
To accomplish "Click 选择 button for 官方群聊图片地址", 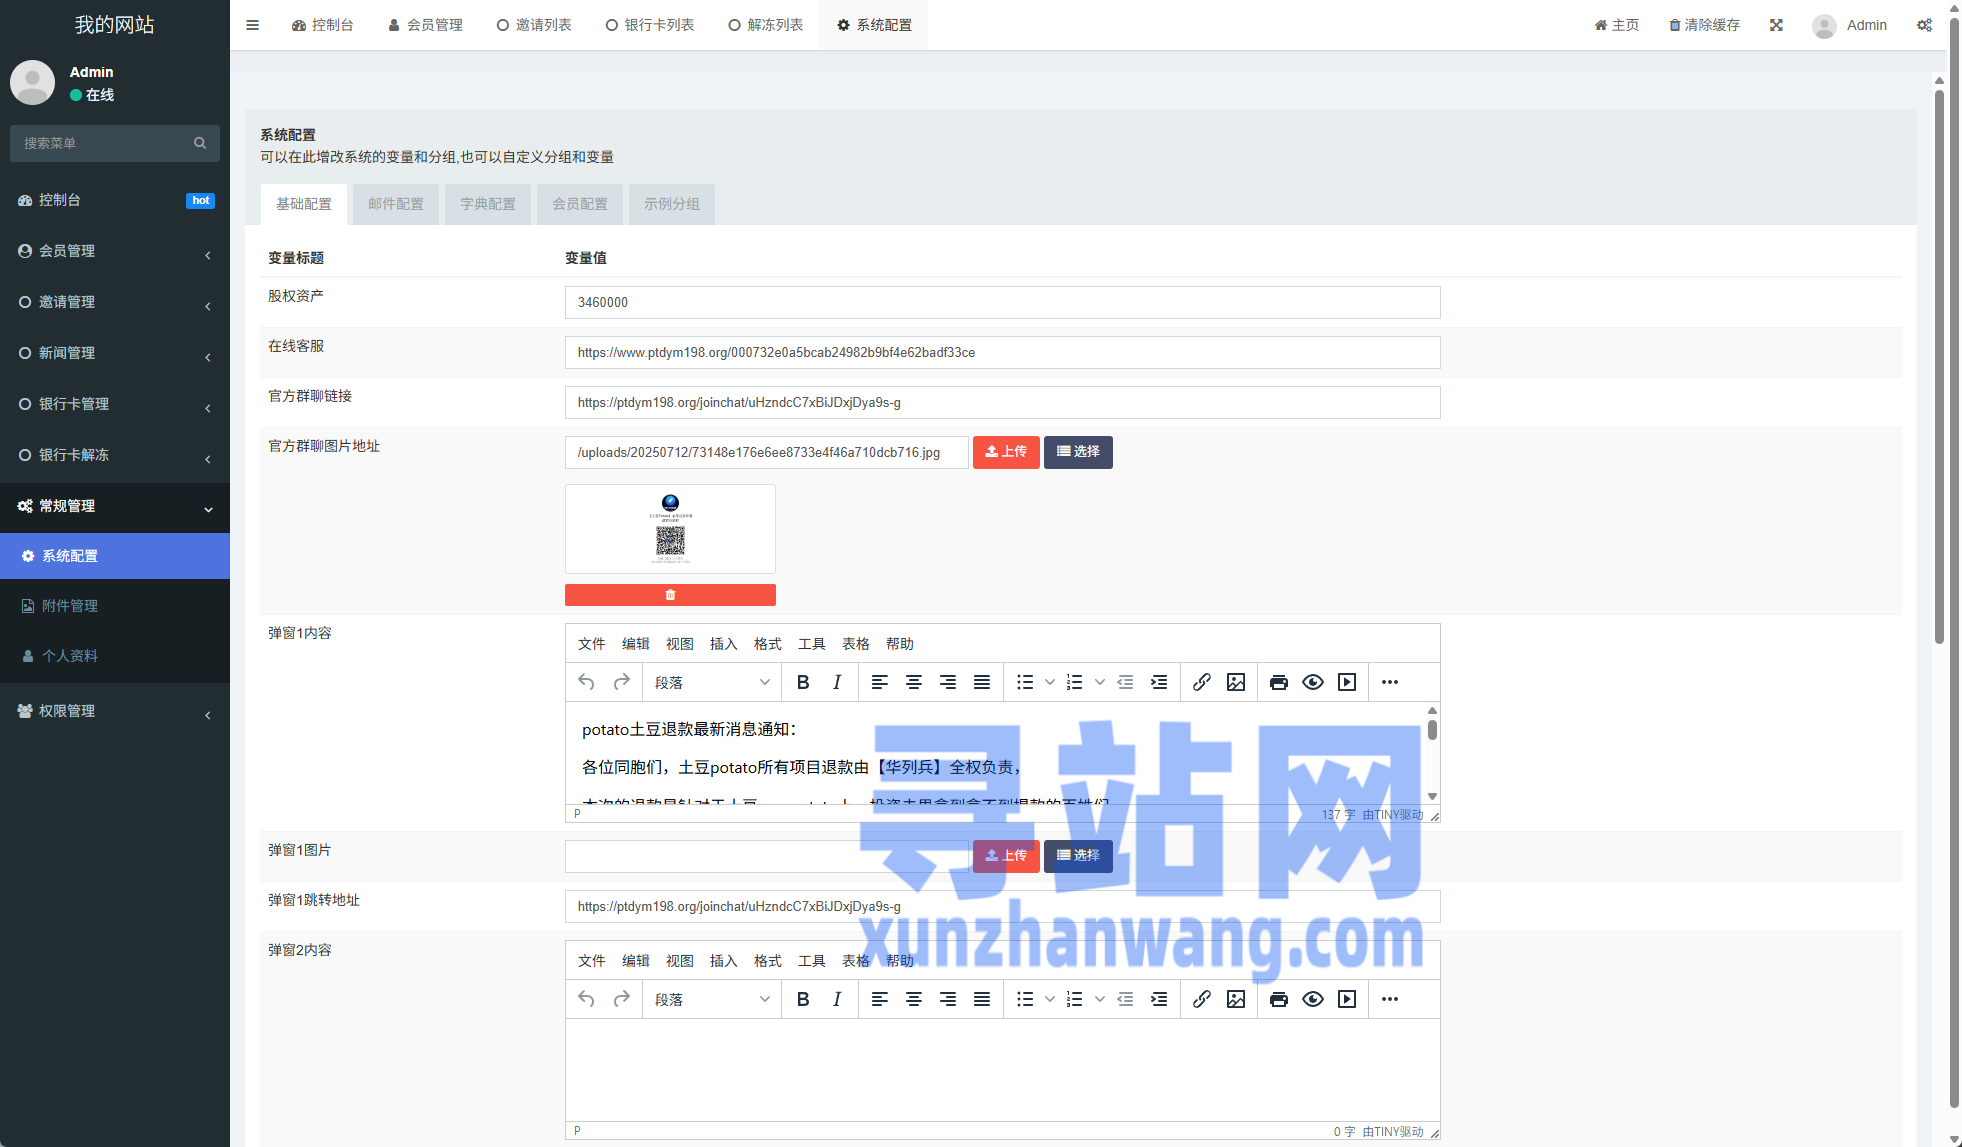I will coord(1078,452).
